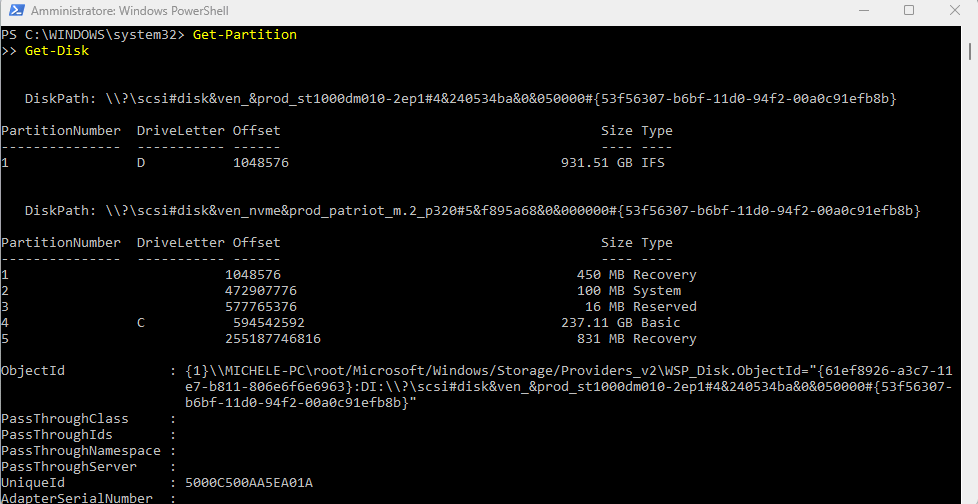978x504 pixels.
Task: Click the title 'Amministratore: Windows PowerShell'
Action: (x=130, y=11)
